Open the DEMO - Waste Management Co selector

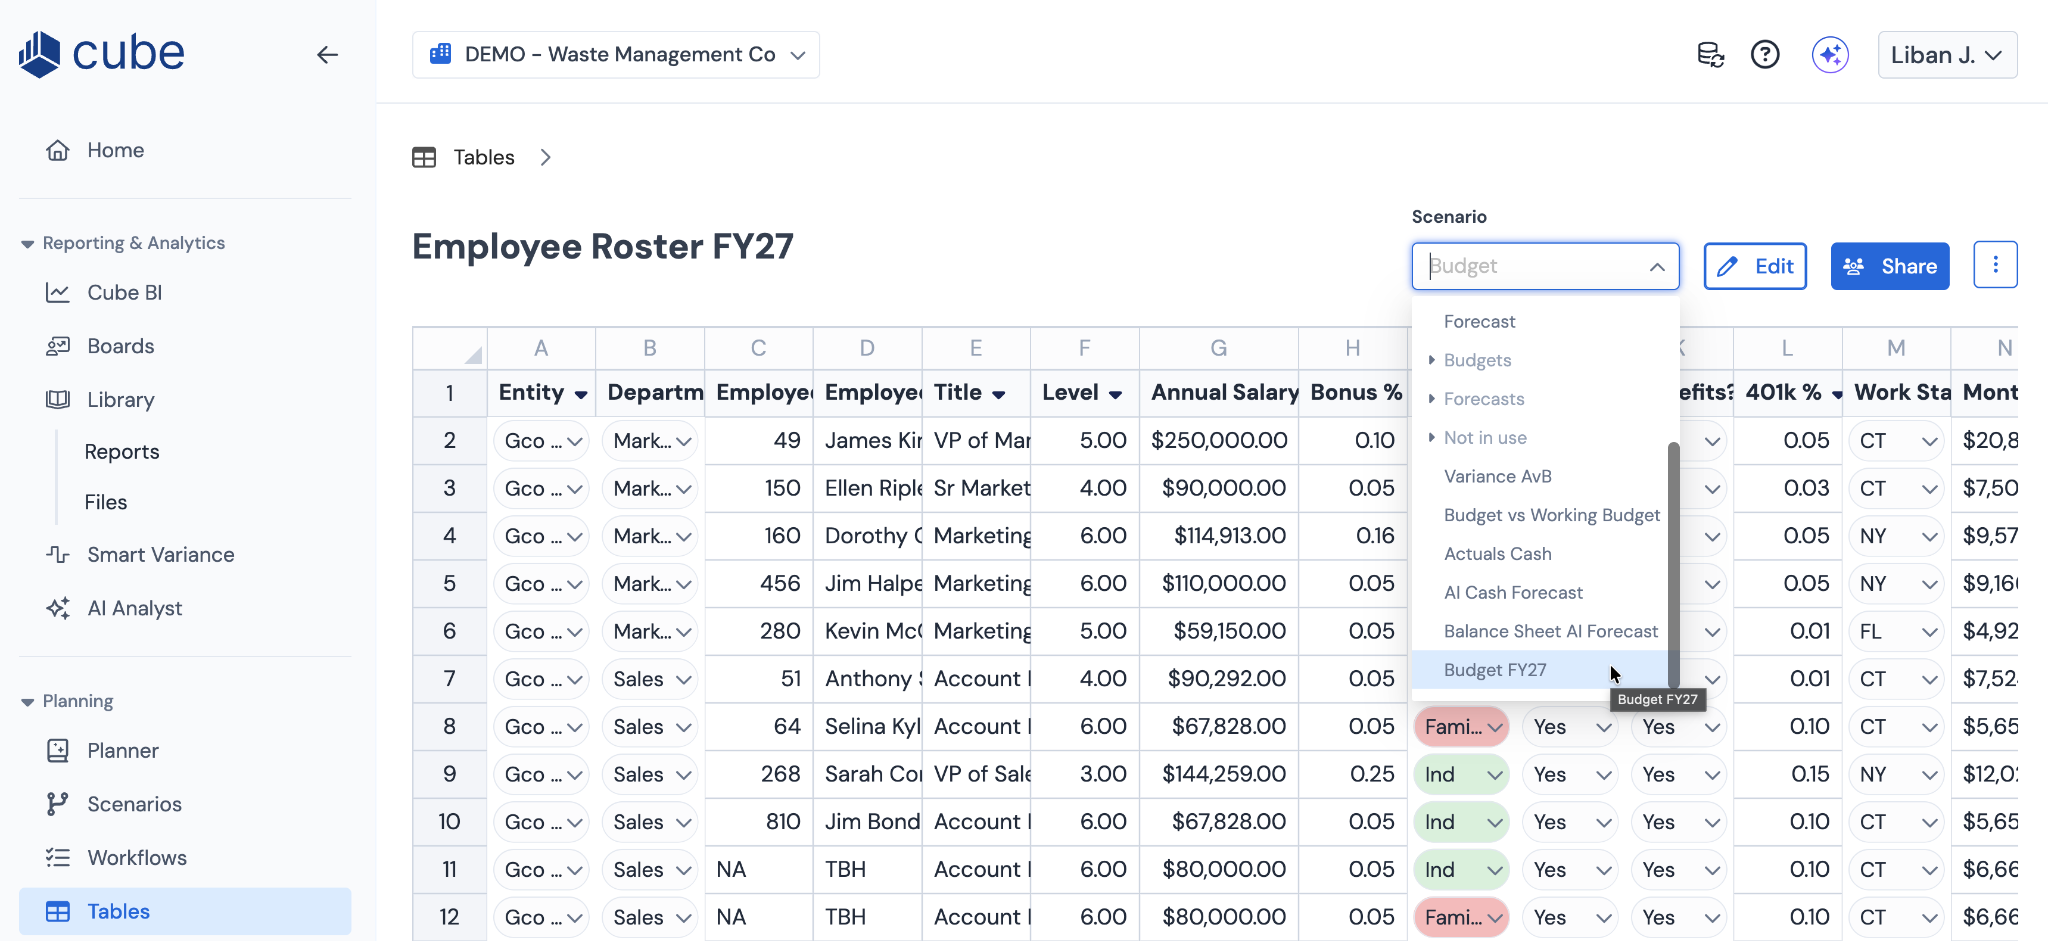click(x=616, y=55)
